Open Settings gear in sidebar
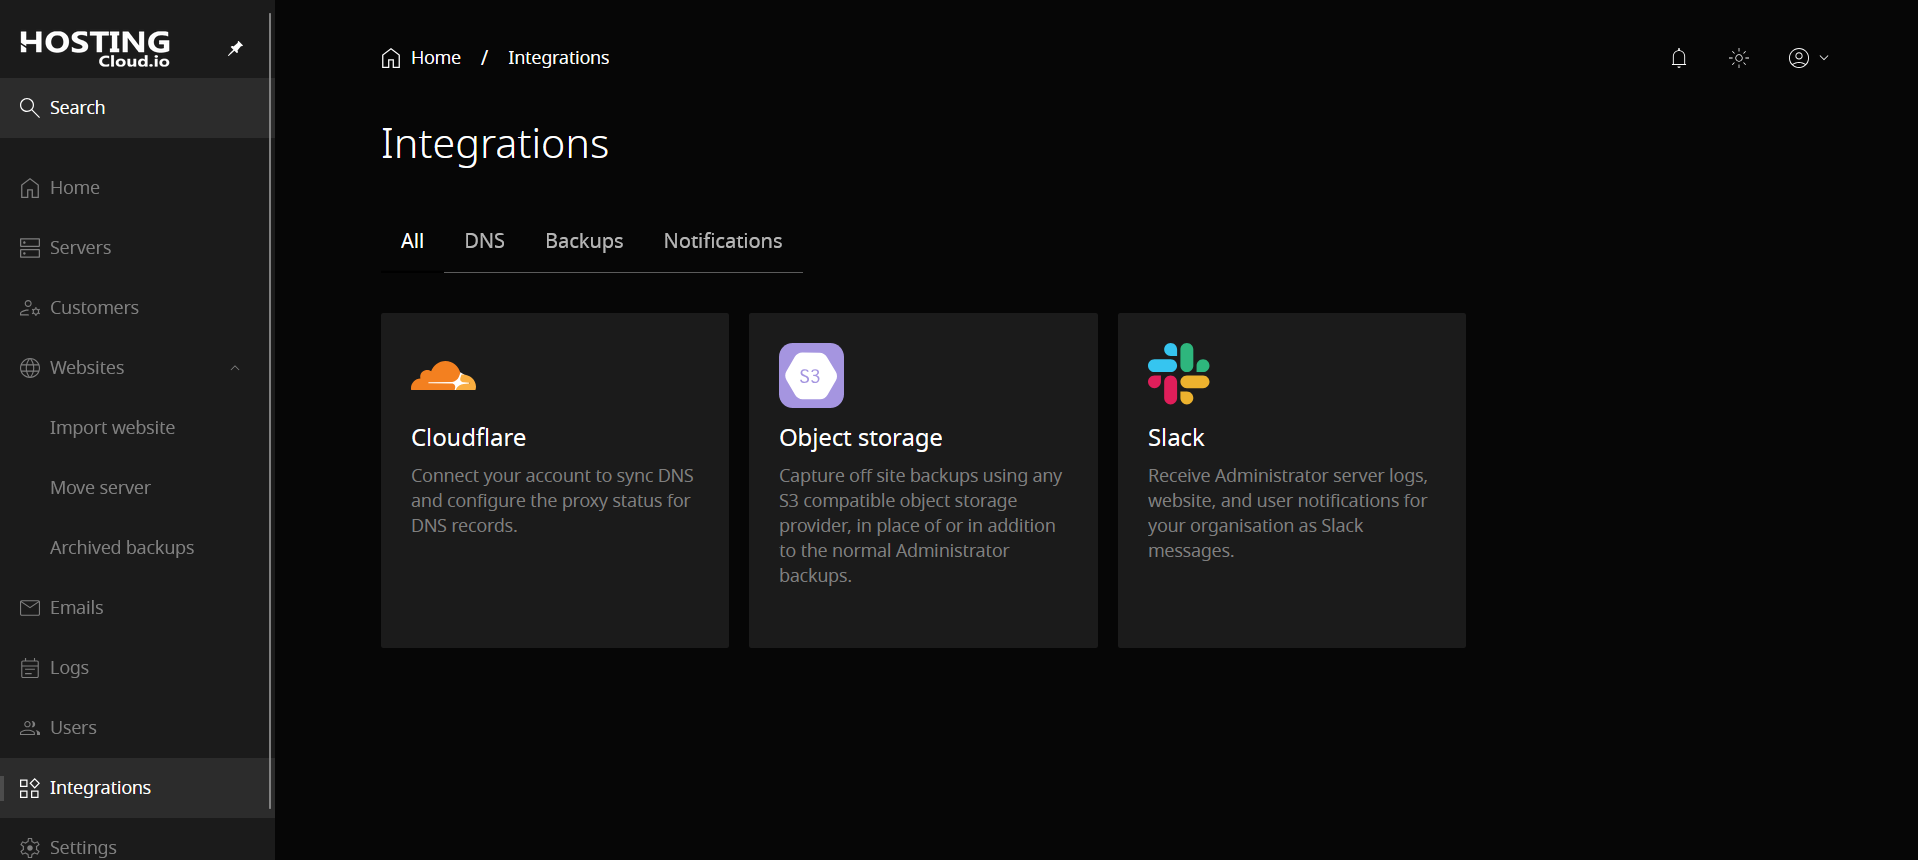 30,847
